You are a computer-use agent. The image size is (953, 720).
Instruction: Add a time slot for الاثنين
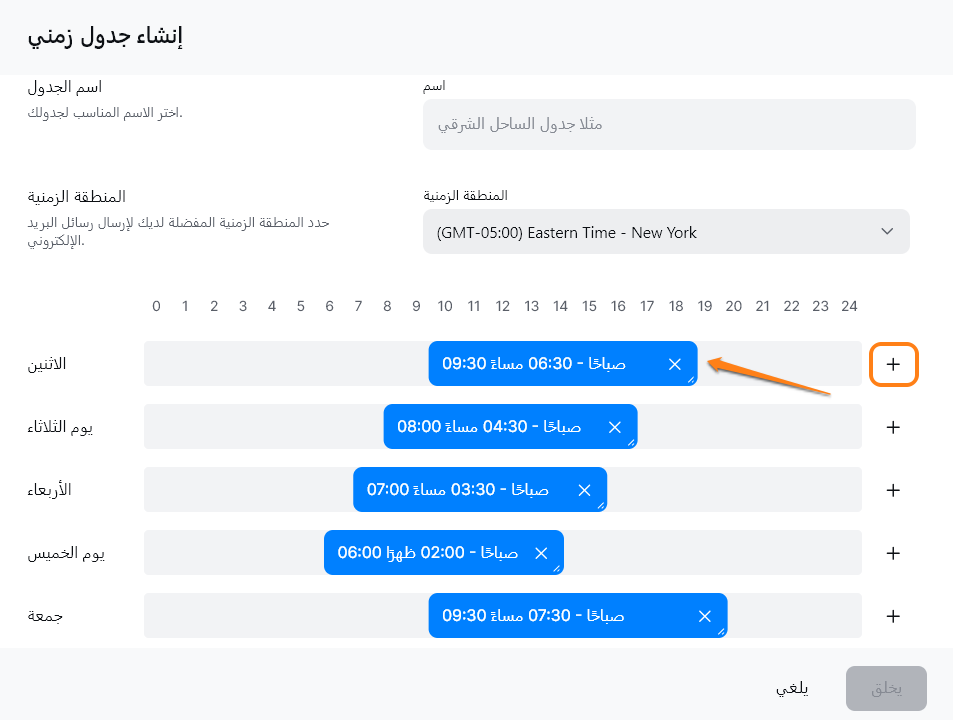894,365
